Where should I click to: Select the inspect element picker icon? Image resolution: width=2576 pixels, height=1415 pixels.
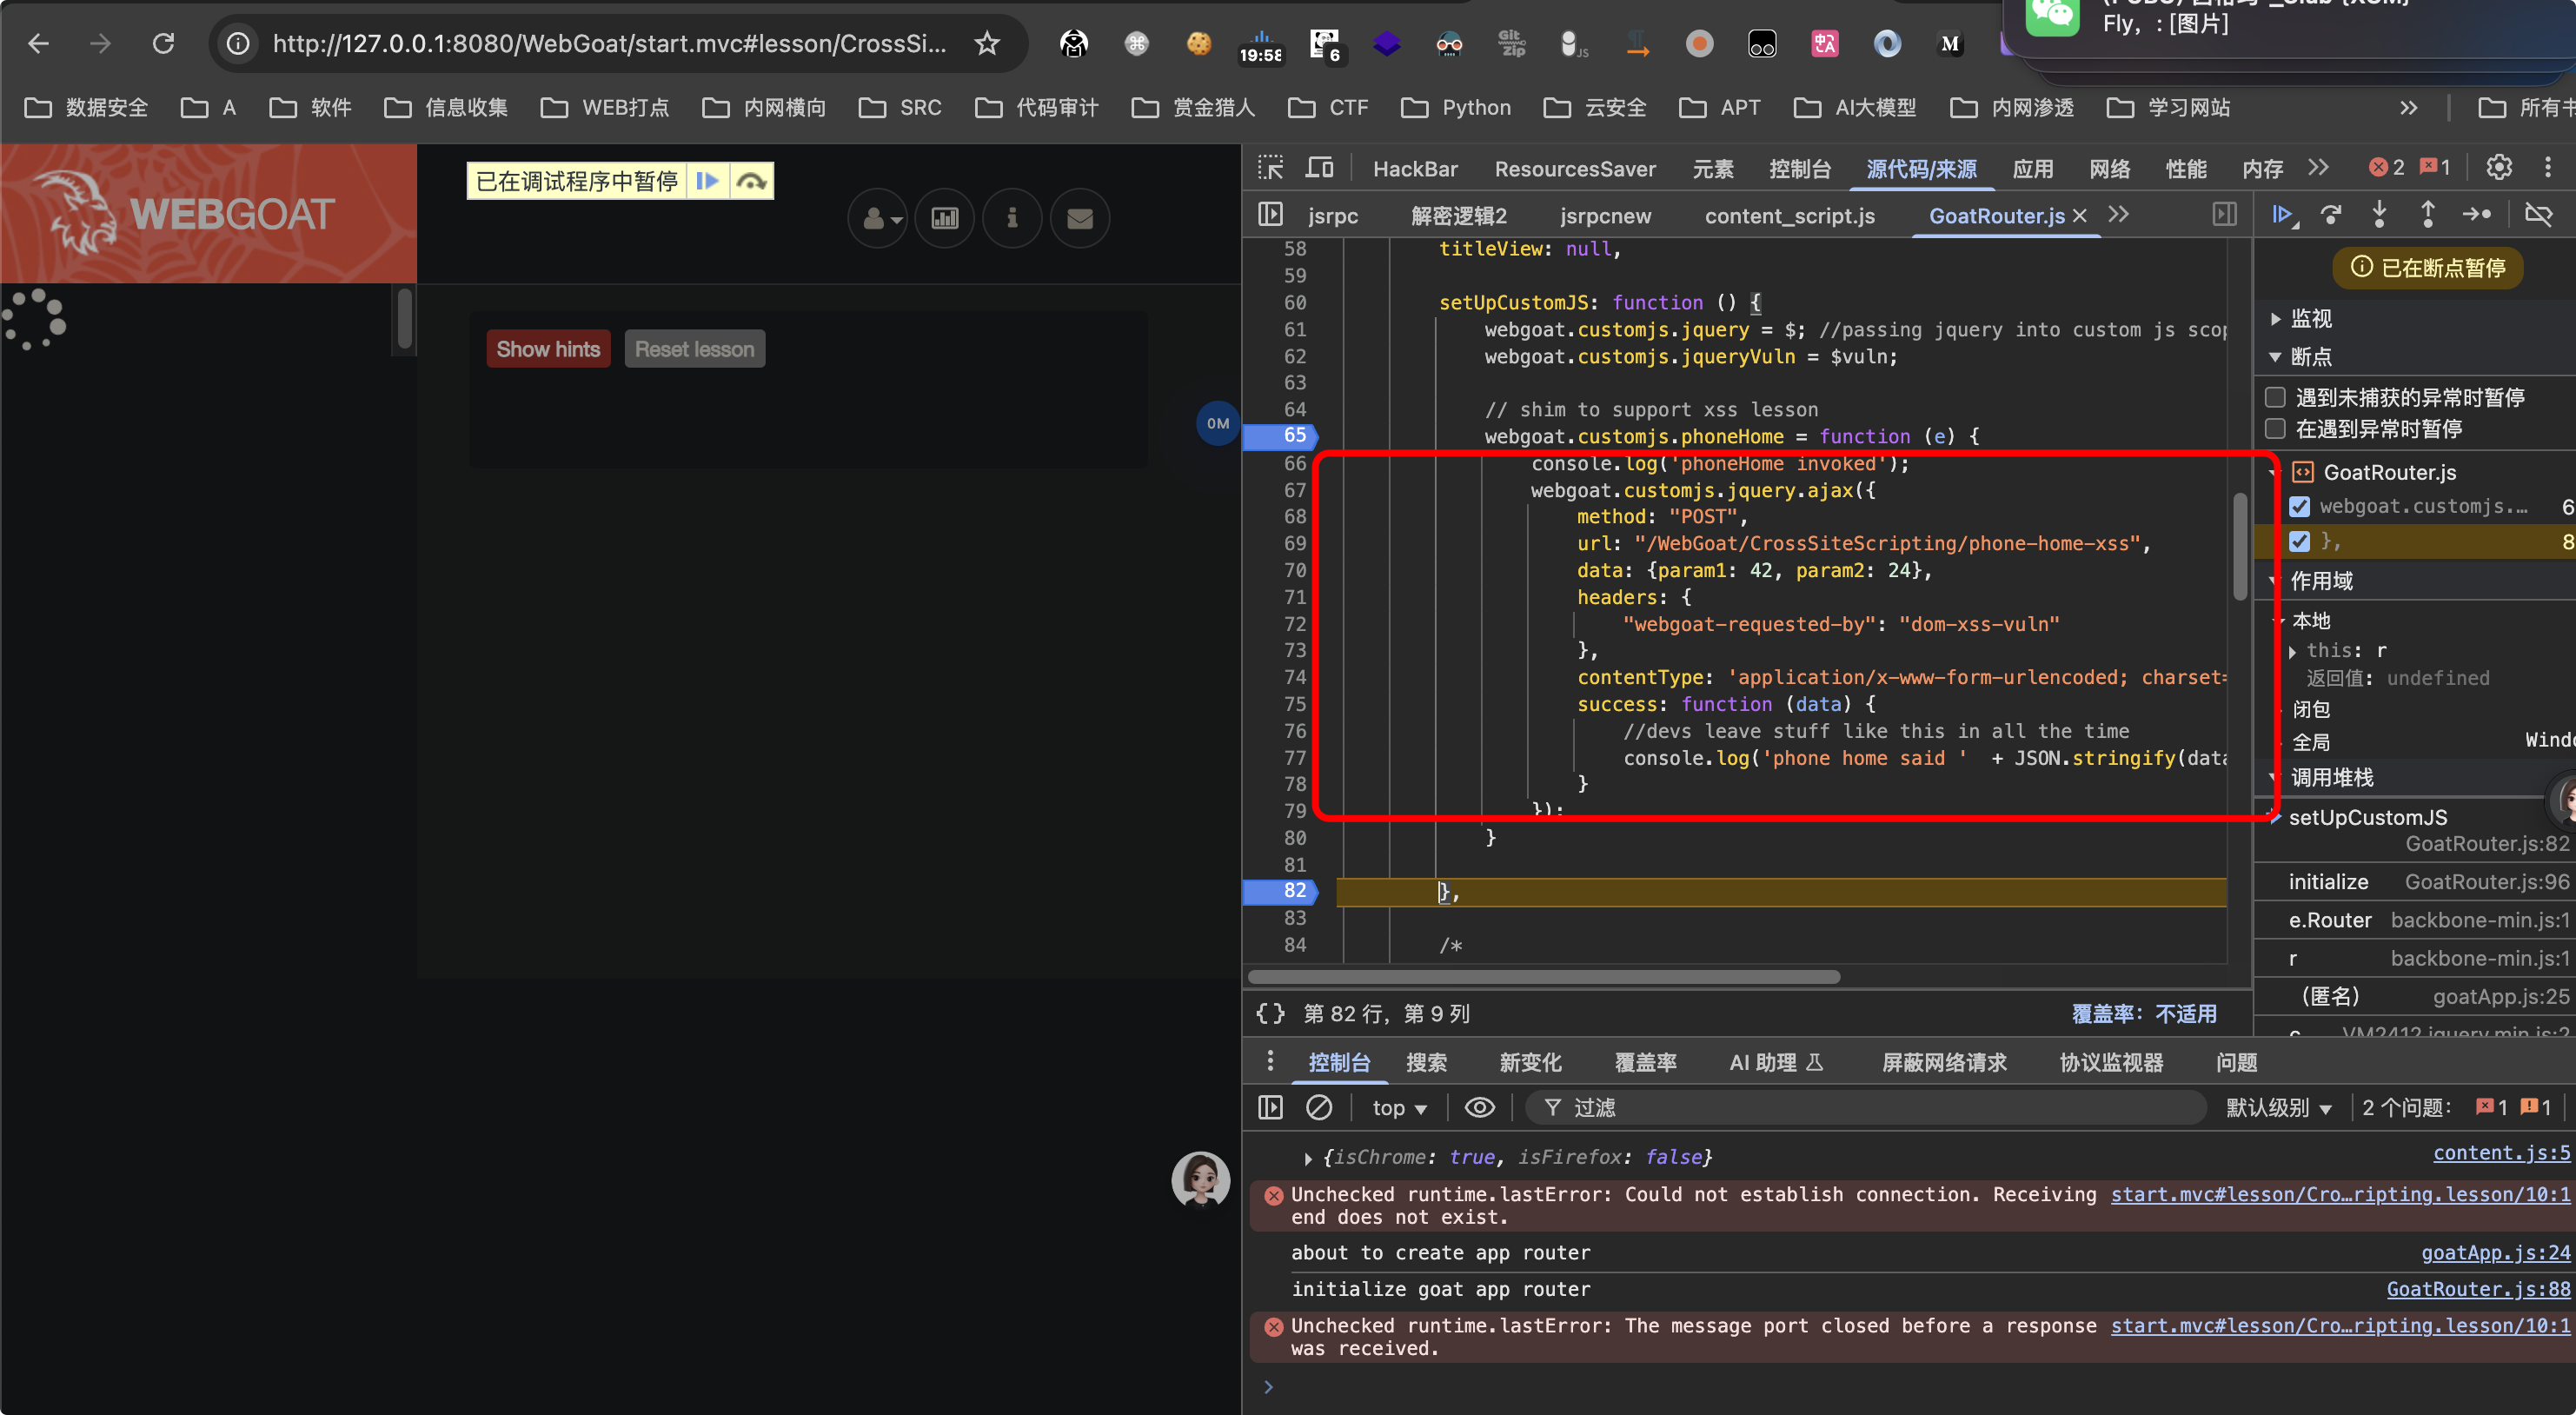point(1271,167)
